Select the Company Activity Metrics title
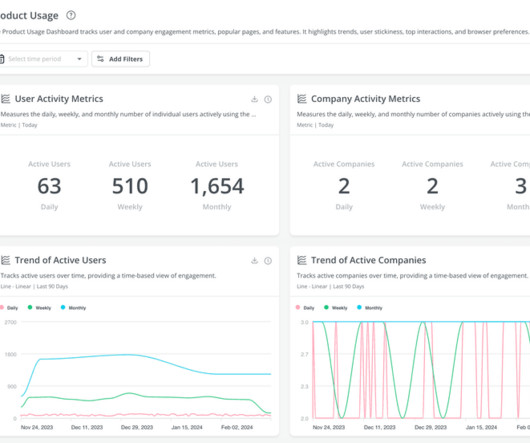 (366, 99)
